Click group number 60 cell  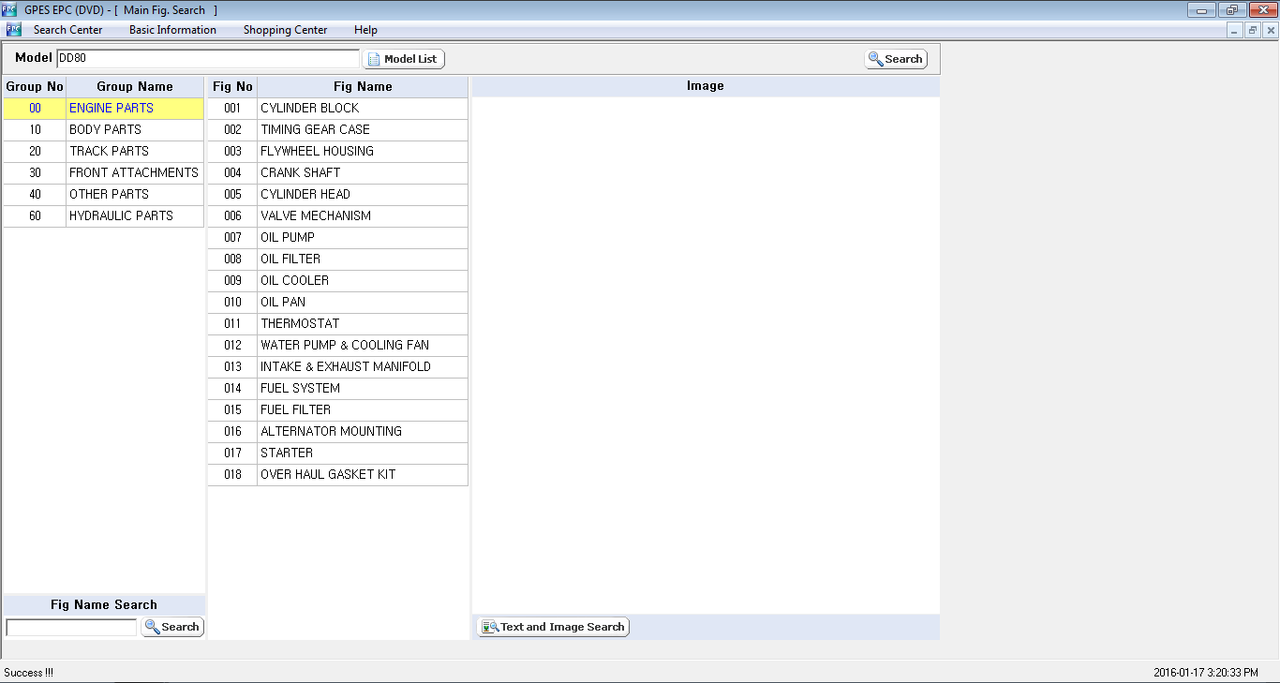[35, 216]
